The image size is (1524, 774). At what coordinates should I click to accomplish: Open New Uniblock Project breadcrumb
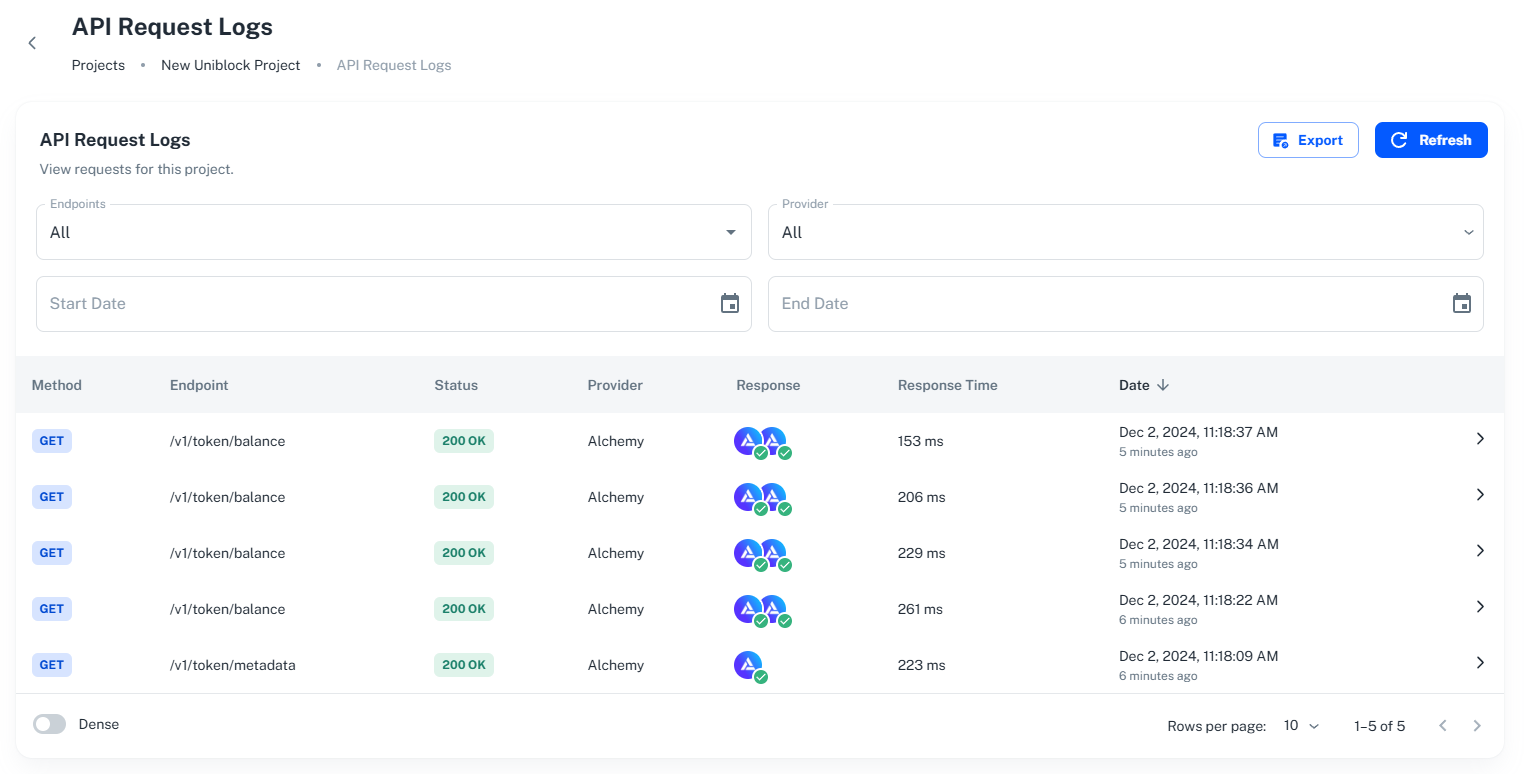pos(231,65)
